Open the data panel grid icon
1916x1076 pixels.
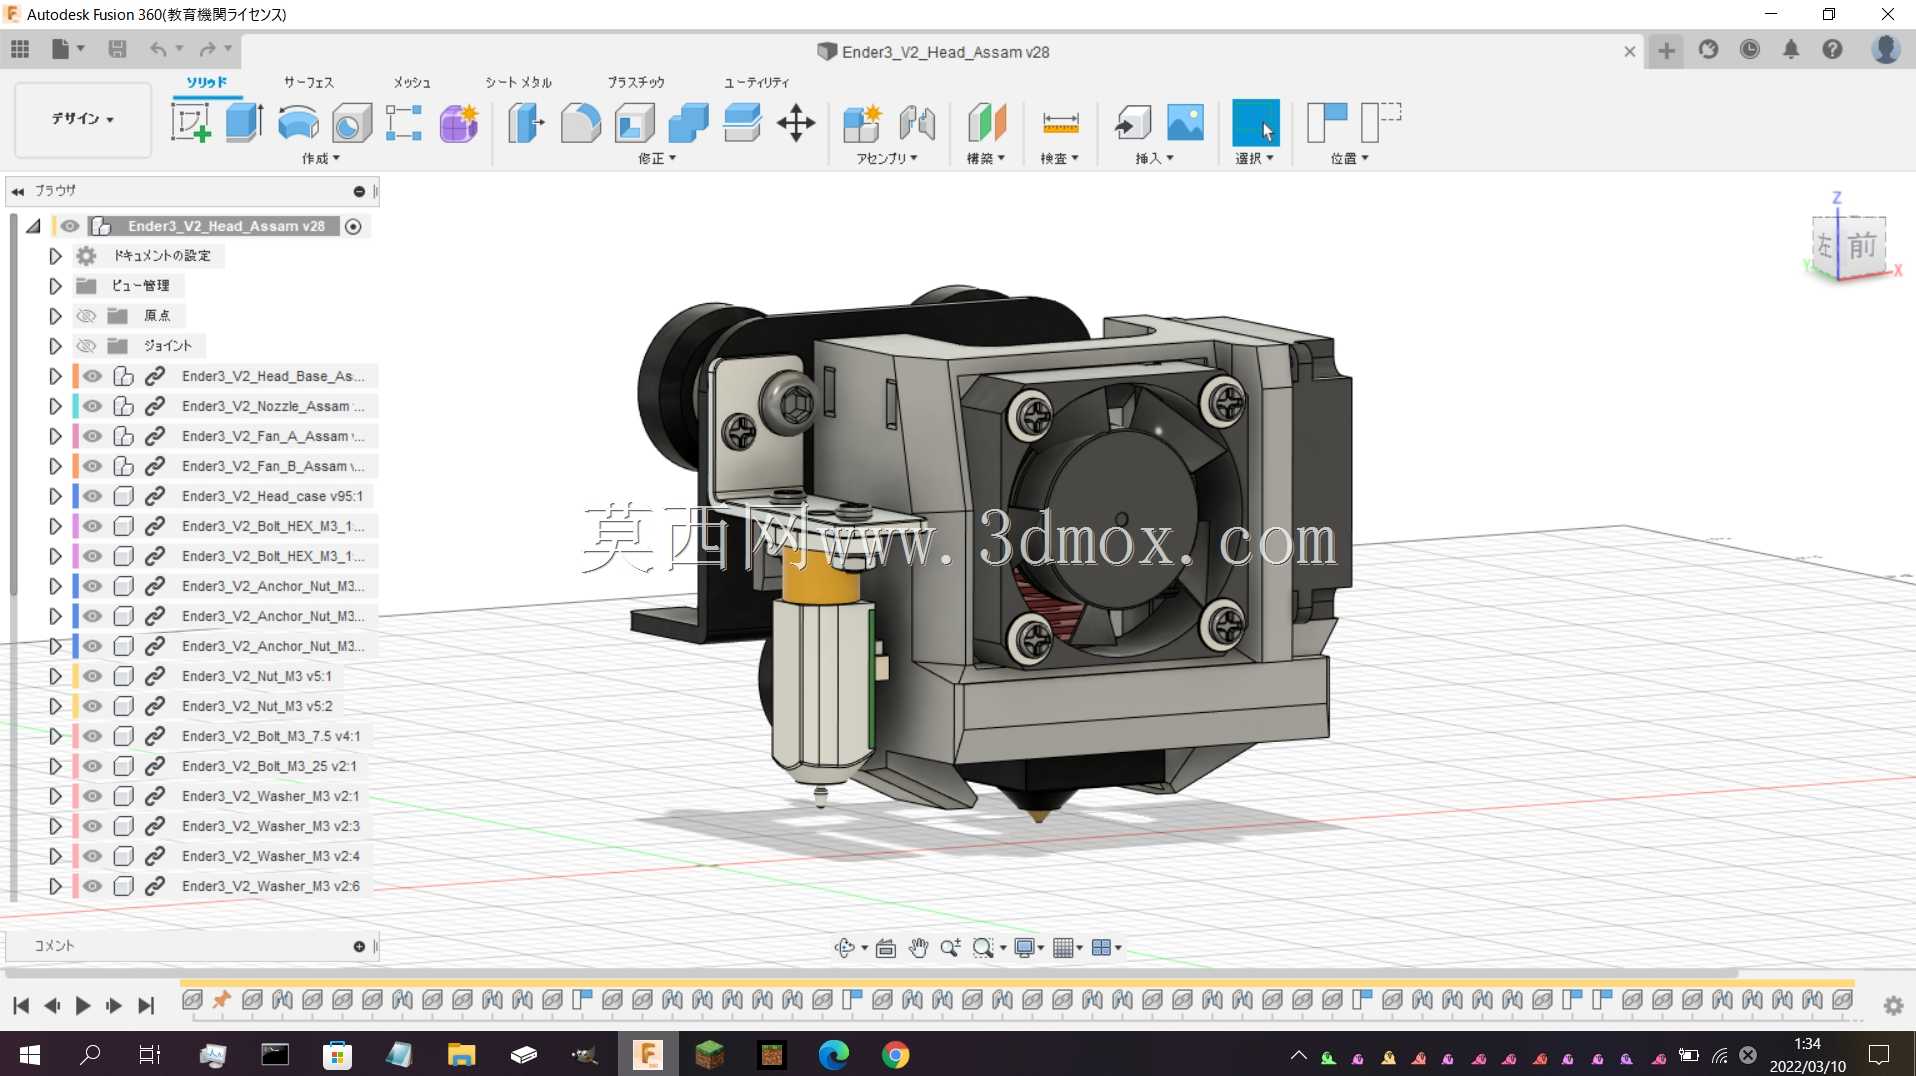(20, 49)
